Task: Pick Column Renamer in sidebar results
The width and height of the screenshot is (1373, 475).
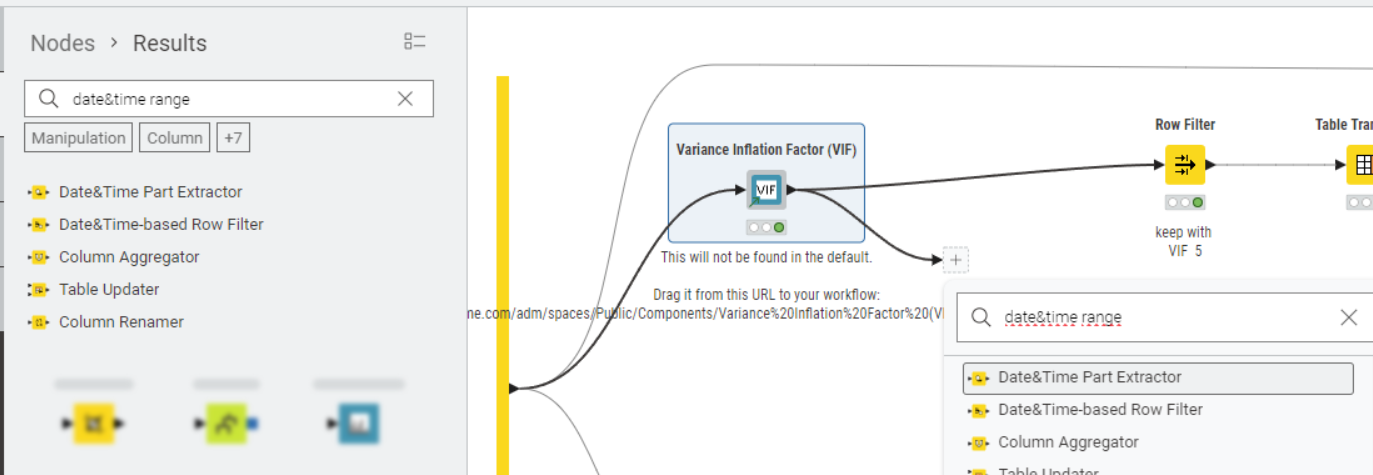Action: (121, 322)
